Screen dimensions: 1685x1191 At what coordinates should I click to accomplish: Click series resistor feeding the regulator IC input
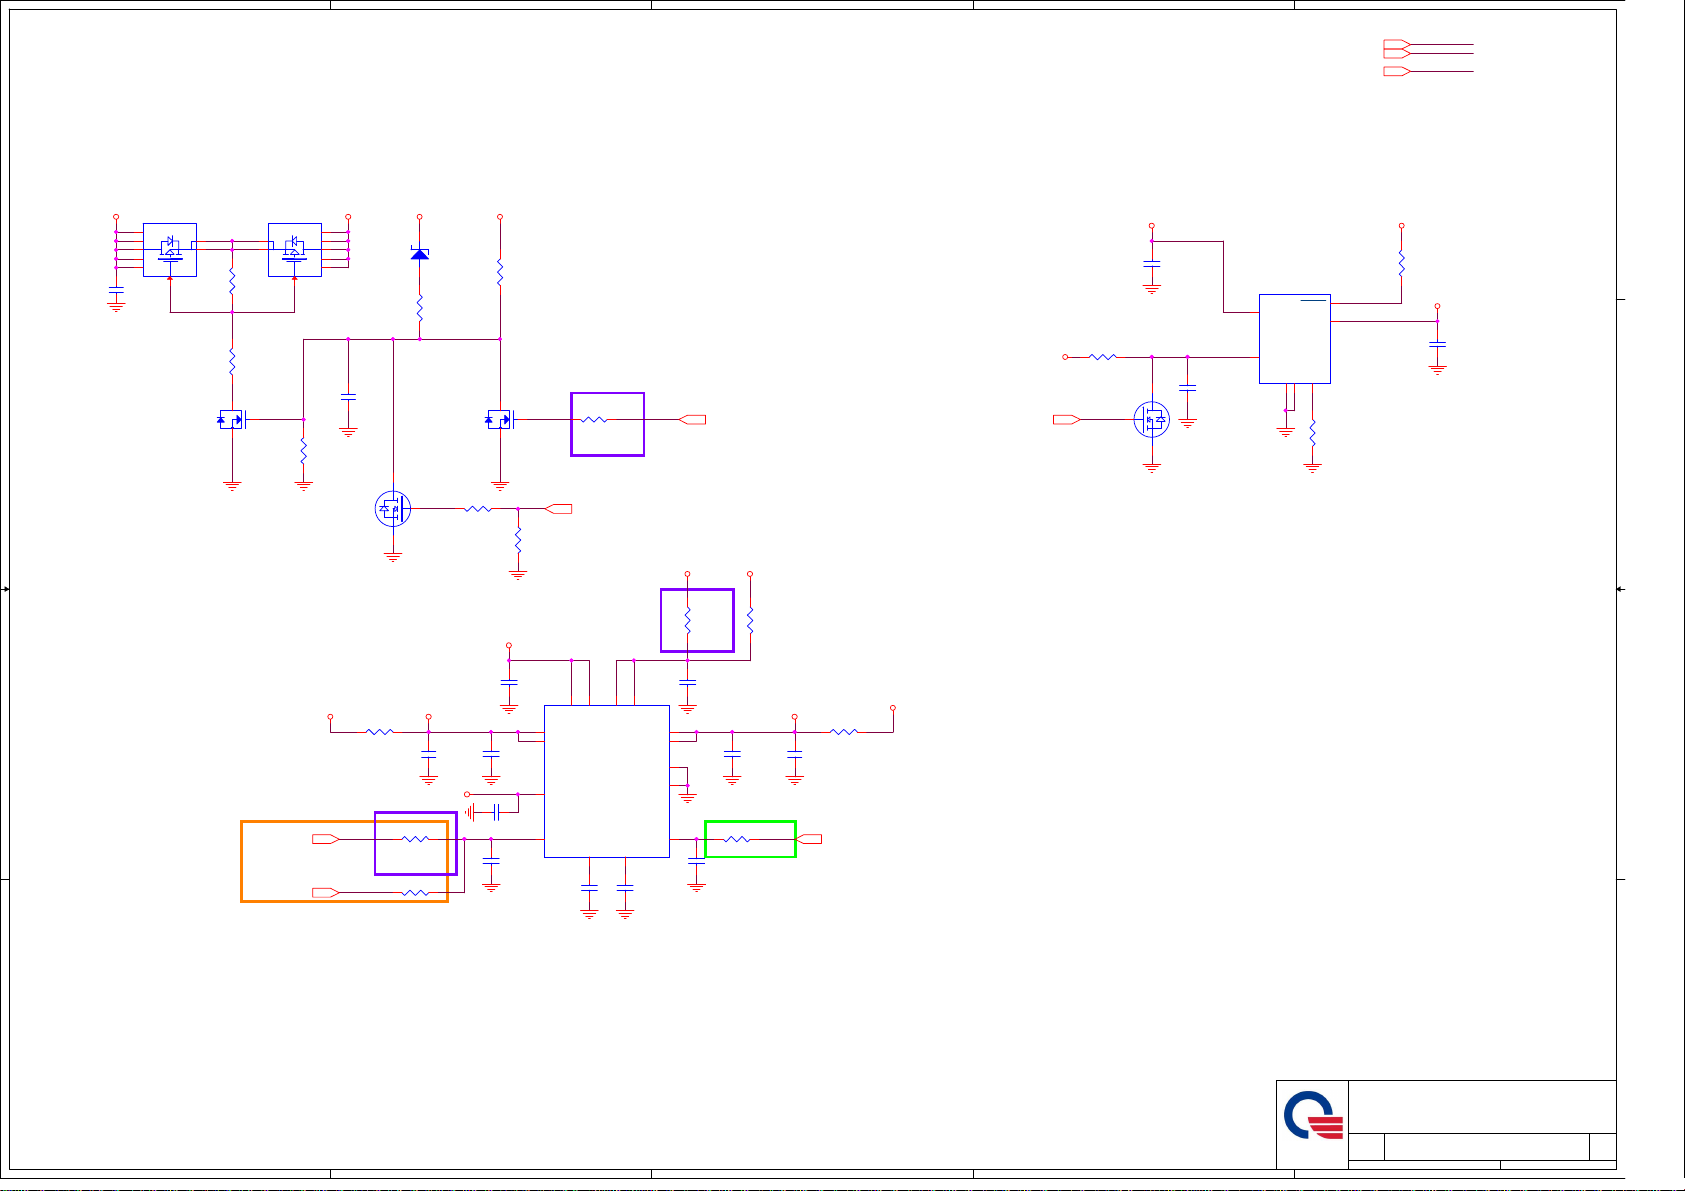1102,357
